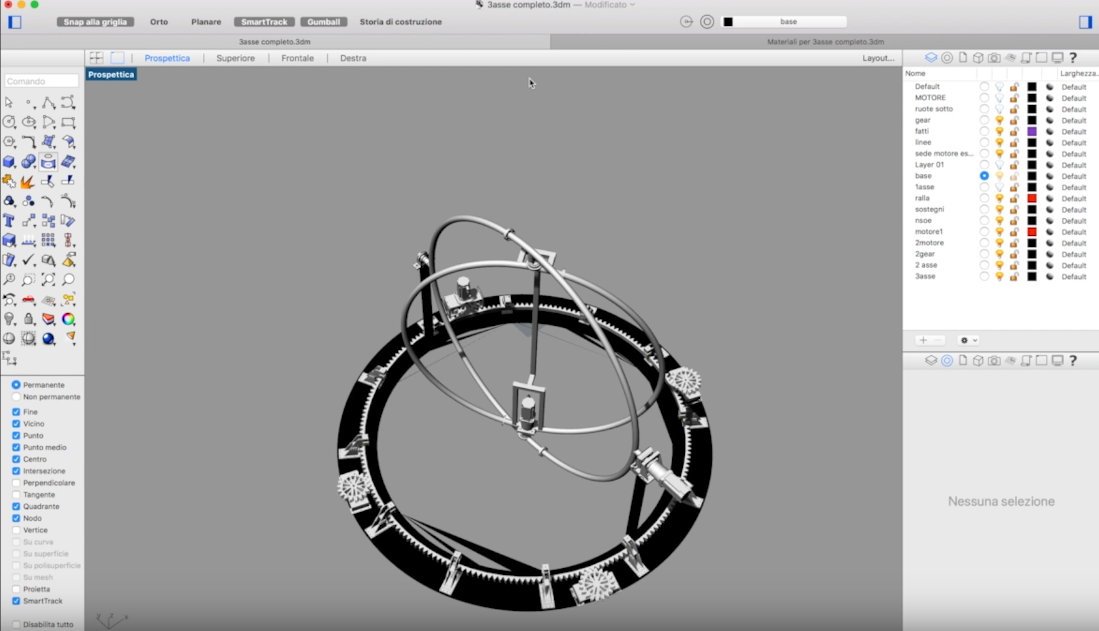Image resolution: width=1099 pixels, height=631 pixels.
Task: Select the arrow pointer selection tool
Action: click(x=9, y=102)
